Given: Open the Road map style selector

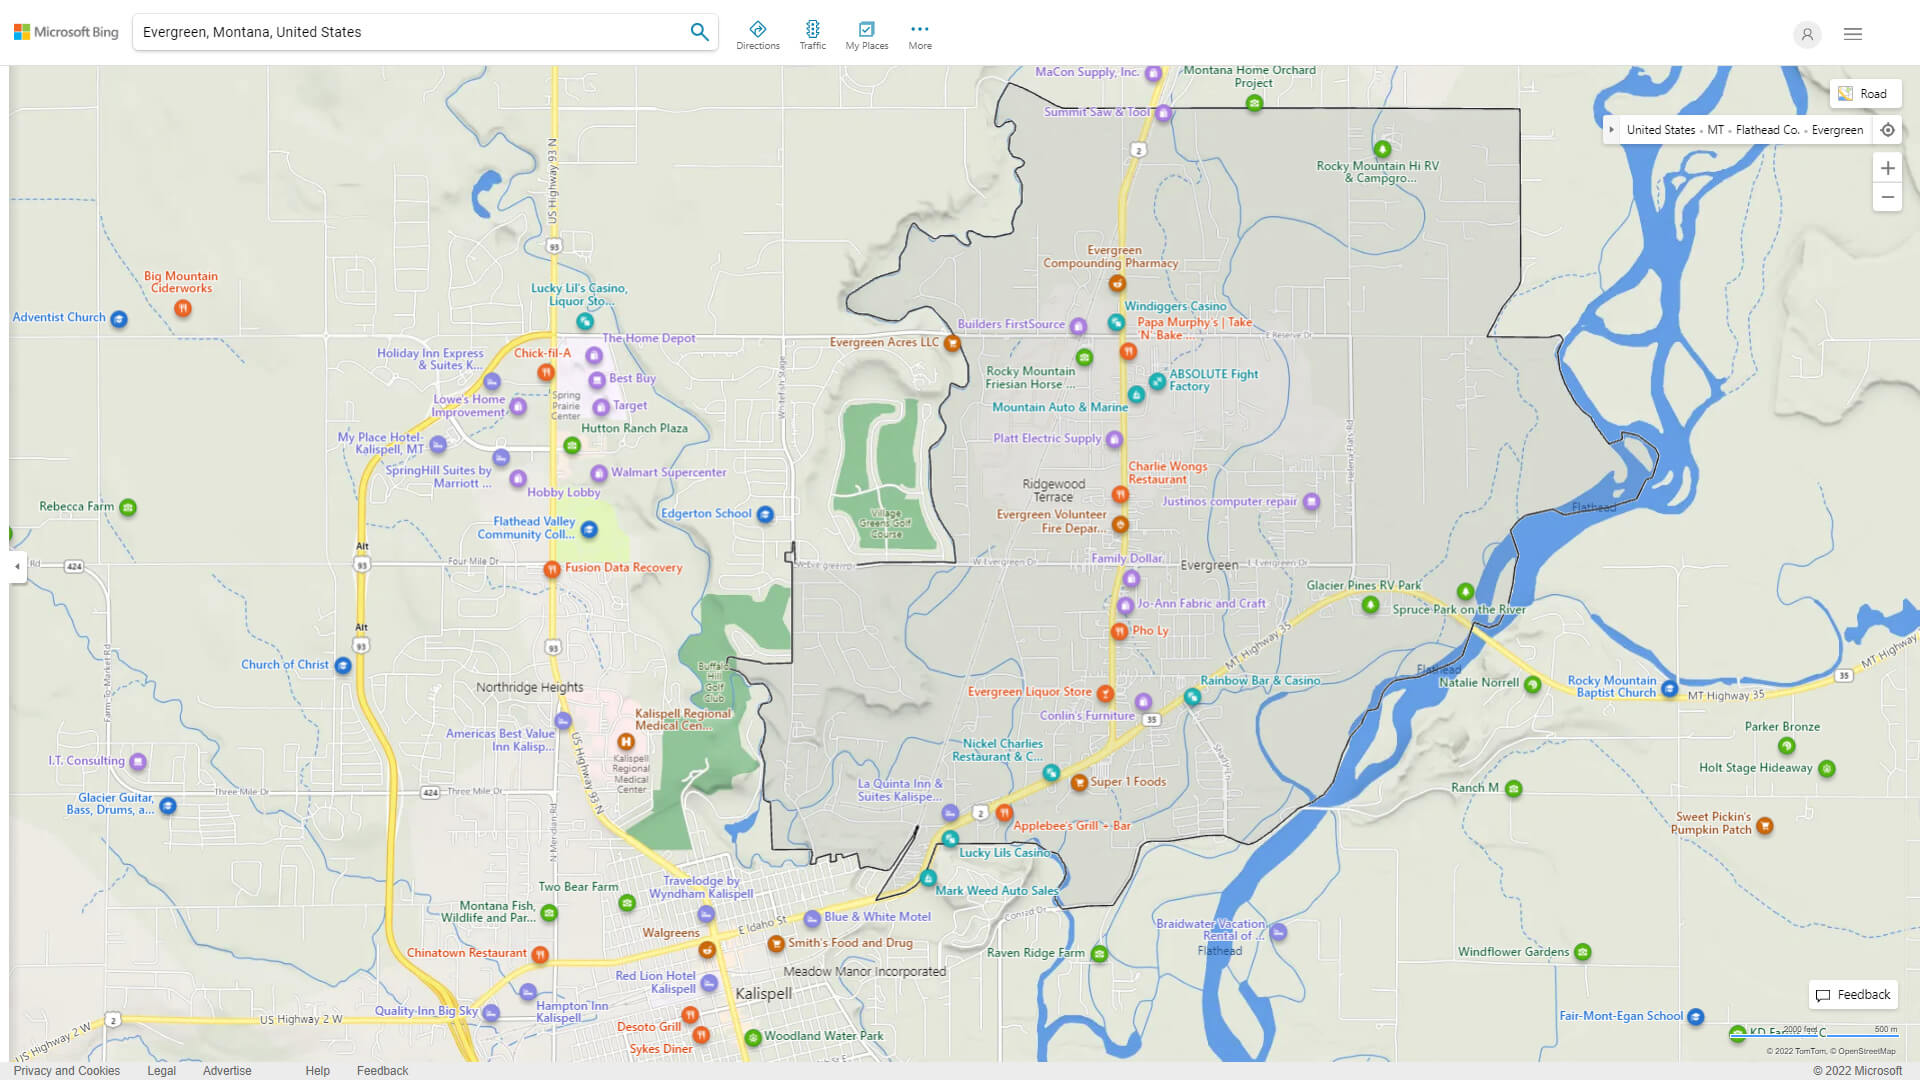Looking at the screenshot, I should pos(1865,93).
